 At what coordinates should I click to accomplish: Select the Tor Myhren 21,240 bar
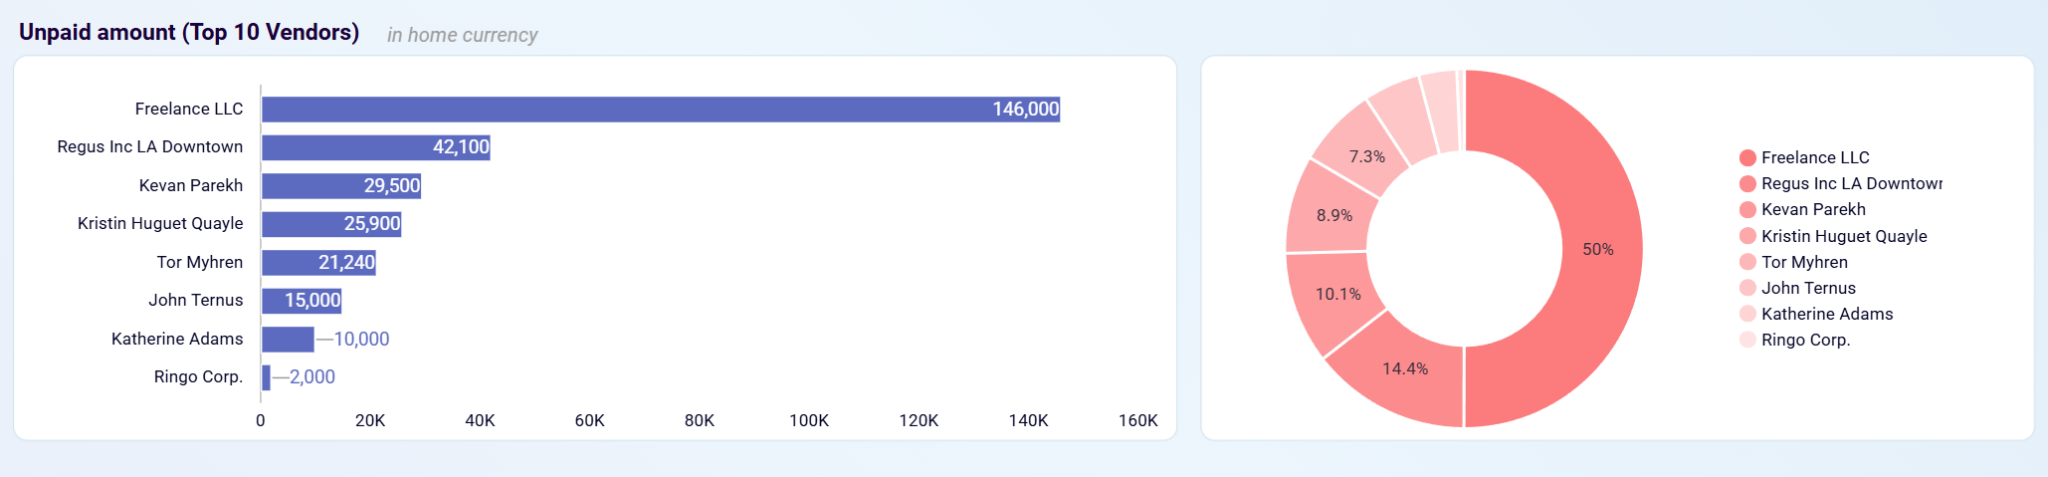click(318, 262)
